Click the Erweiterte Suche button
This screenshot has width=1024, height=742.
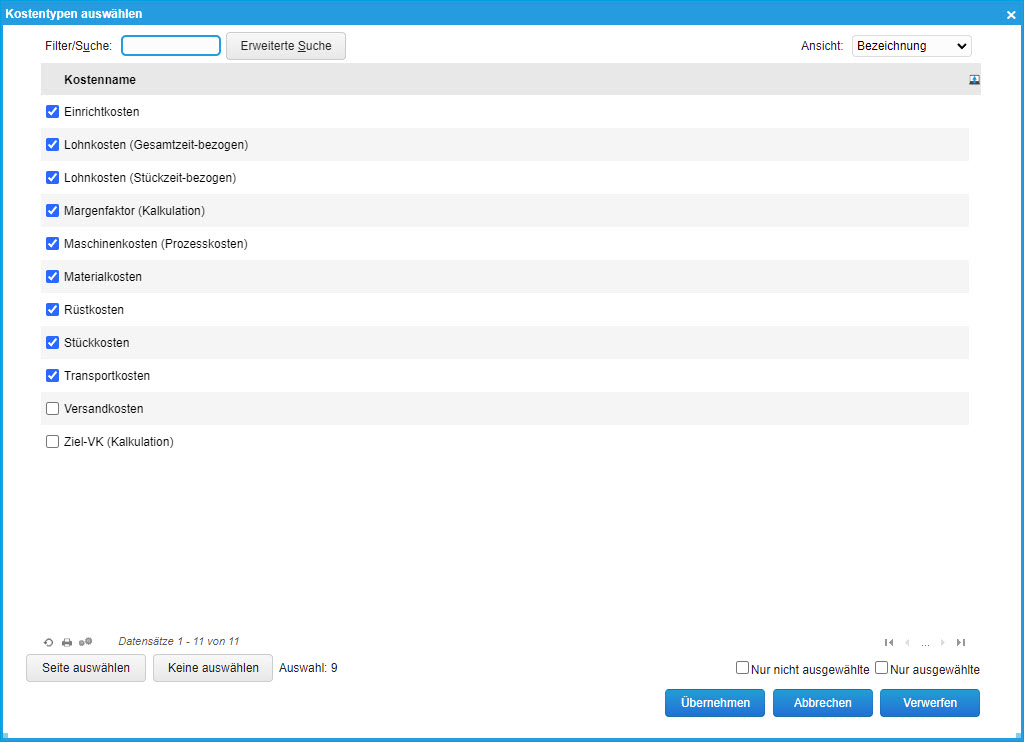286,46
